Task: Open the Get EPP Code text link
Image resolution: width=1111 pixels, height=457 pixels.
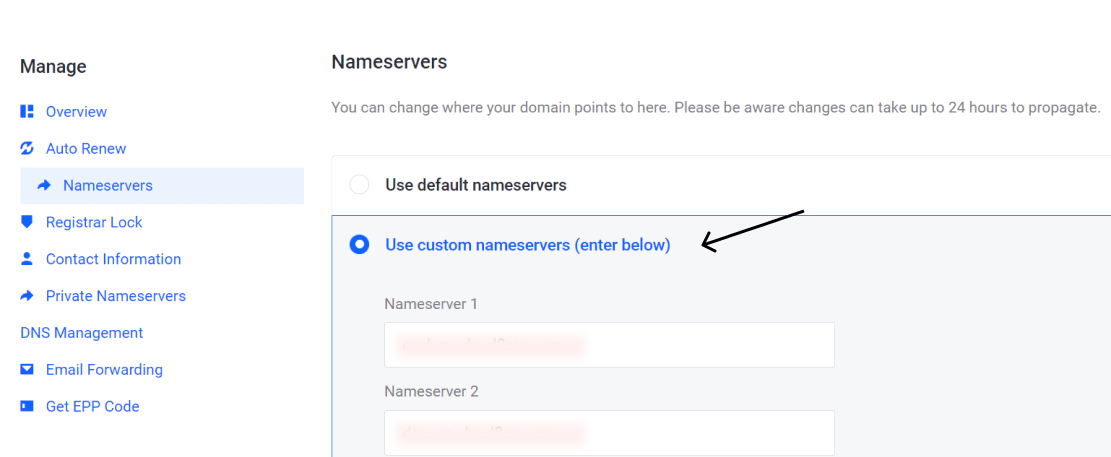Action: coord(92,407)
